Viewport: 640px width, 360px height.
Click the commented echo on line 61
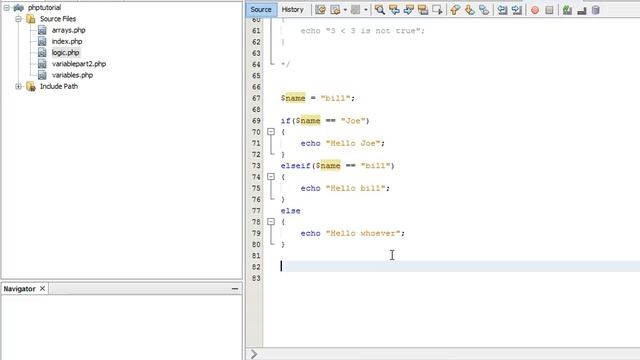[x=363, y=31]
